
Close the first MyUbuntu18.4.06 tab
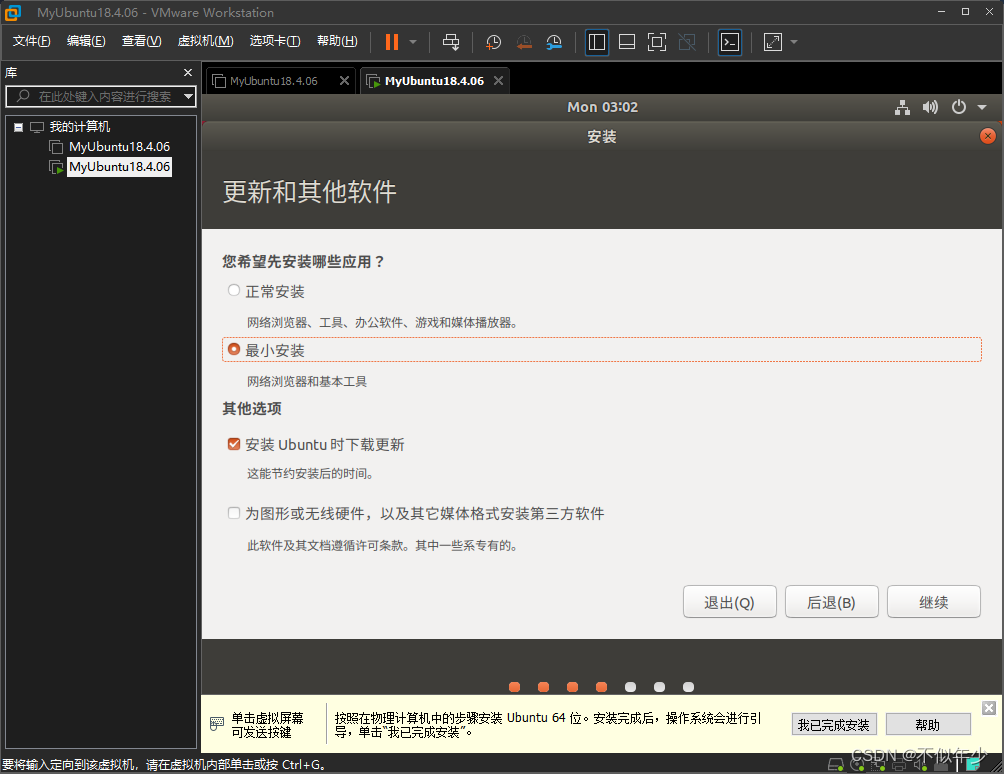click(344, 81)
